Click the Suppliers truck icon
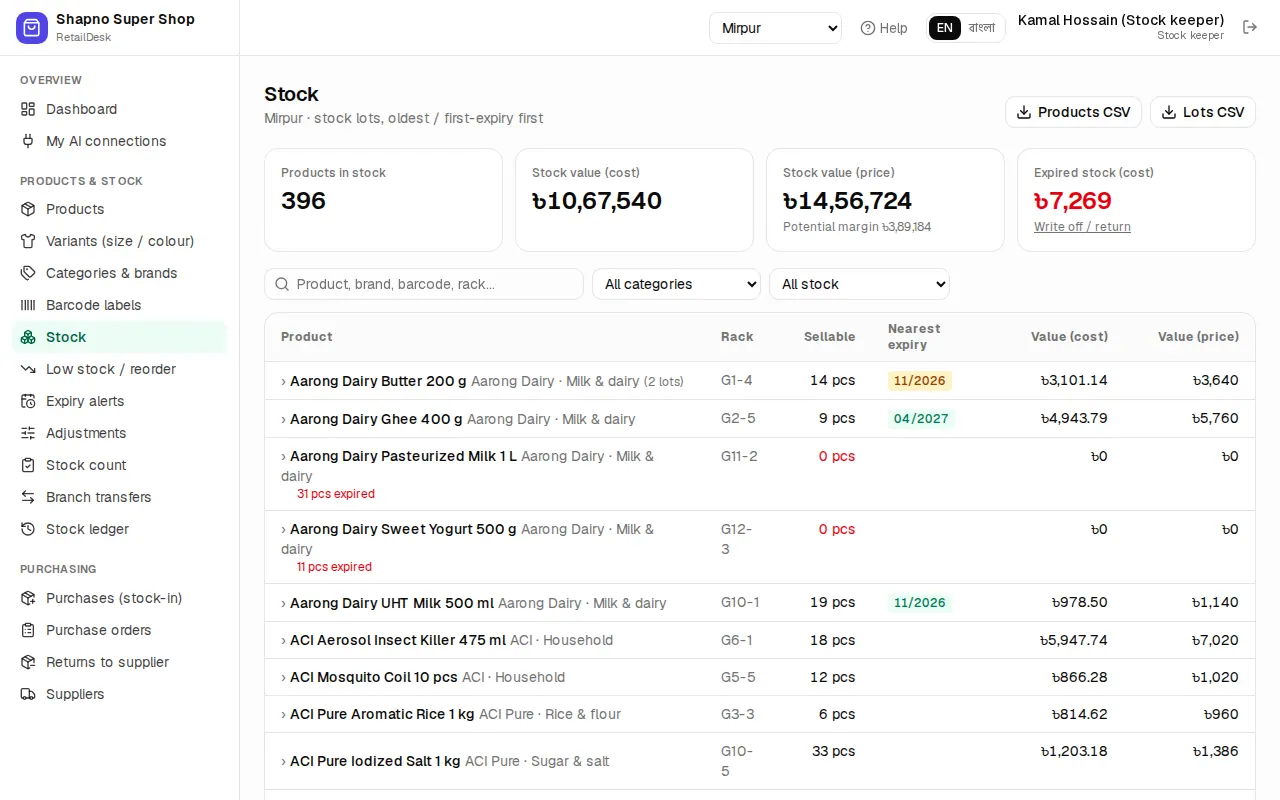Viewport: 1280px width, 800px height. click(28, 694)
